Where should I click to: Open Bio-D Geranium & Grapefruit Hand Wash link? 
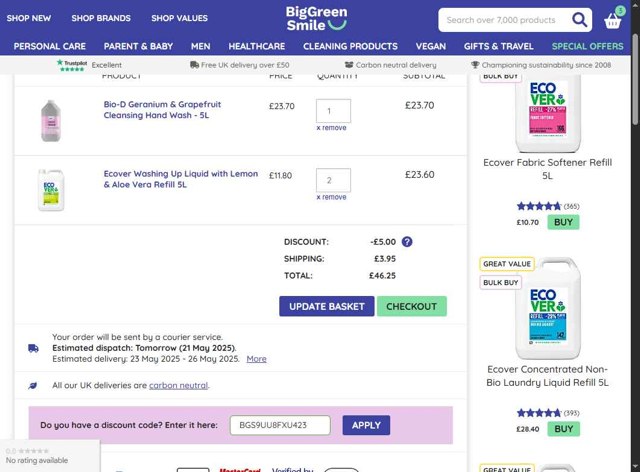point(162,110)
